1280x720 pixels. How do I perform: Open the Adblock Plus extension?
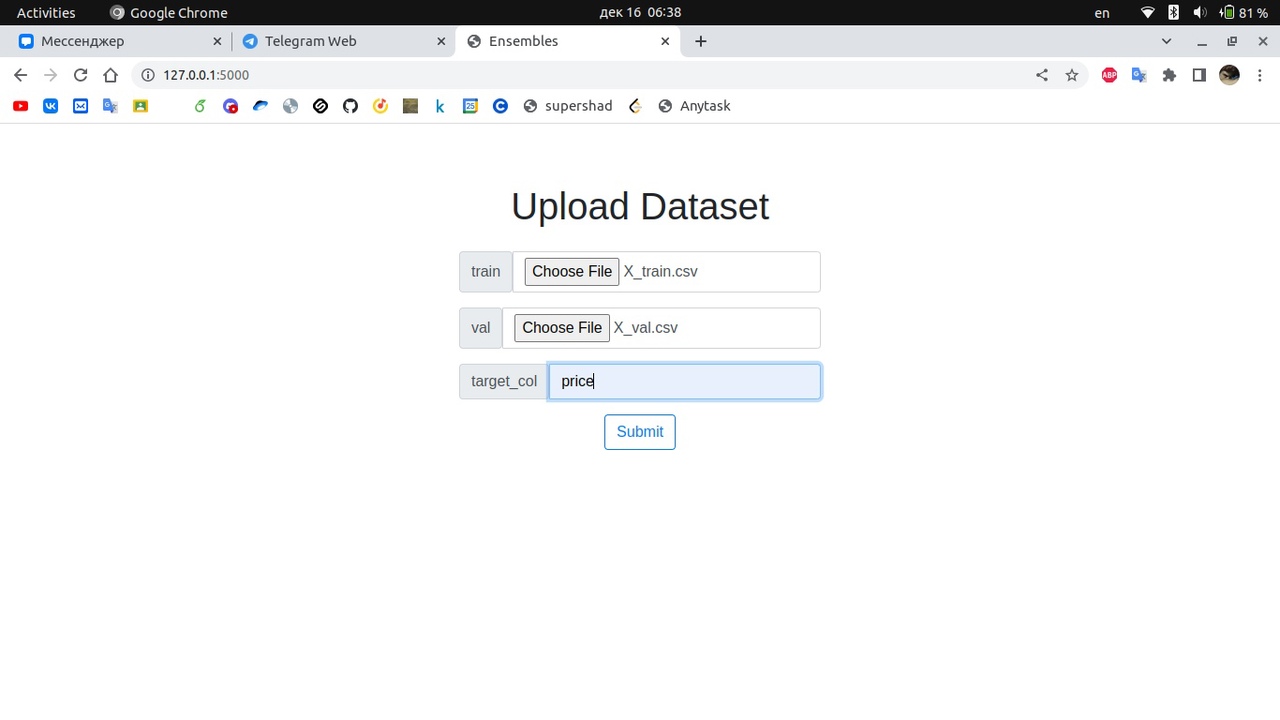point(1109,75)
